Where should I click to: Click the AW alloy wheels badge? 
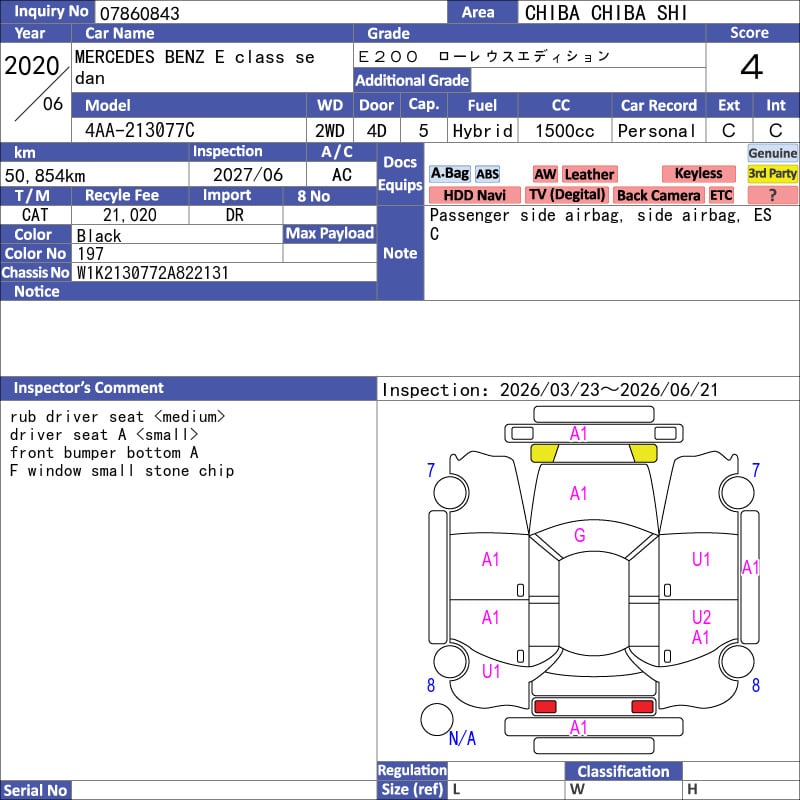pyautogui.click(x=545, y=174)
